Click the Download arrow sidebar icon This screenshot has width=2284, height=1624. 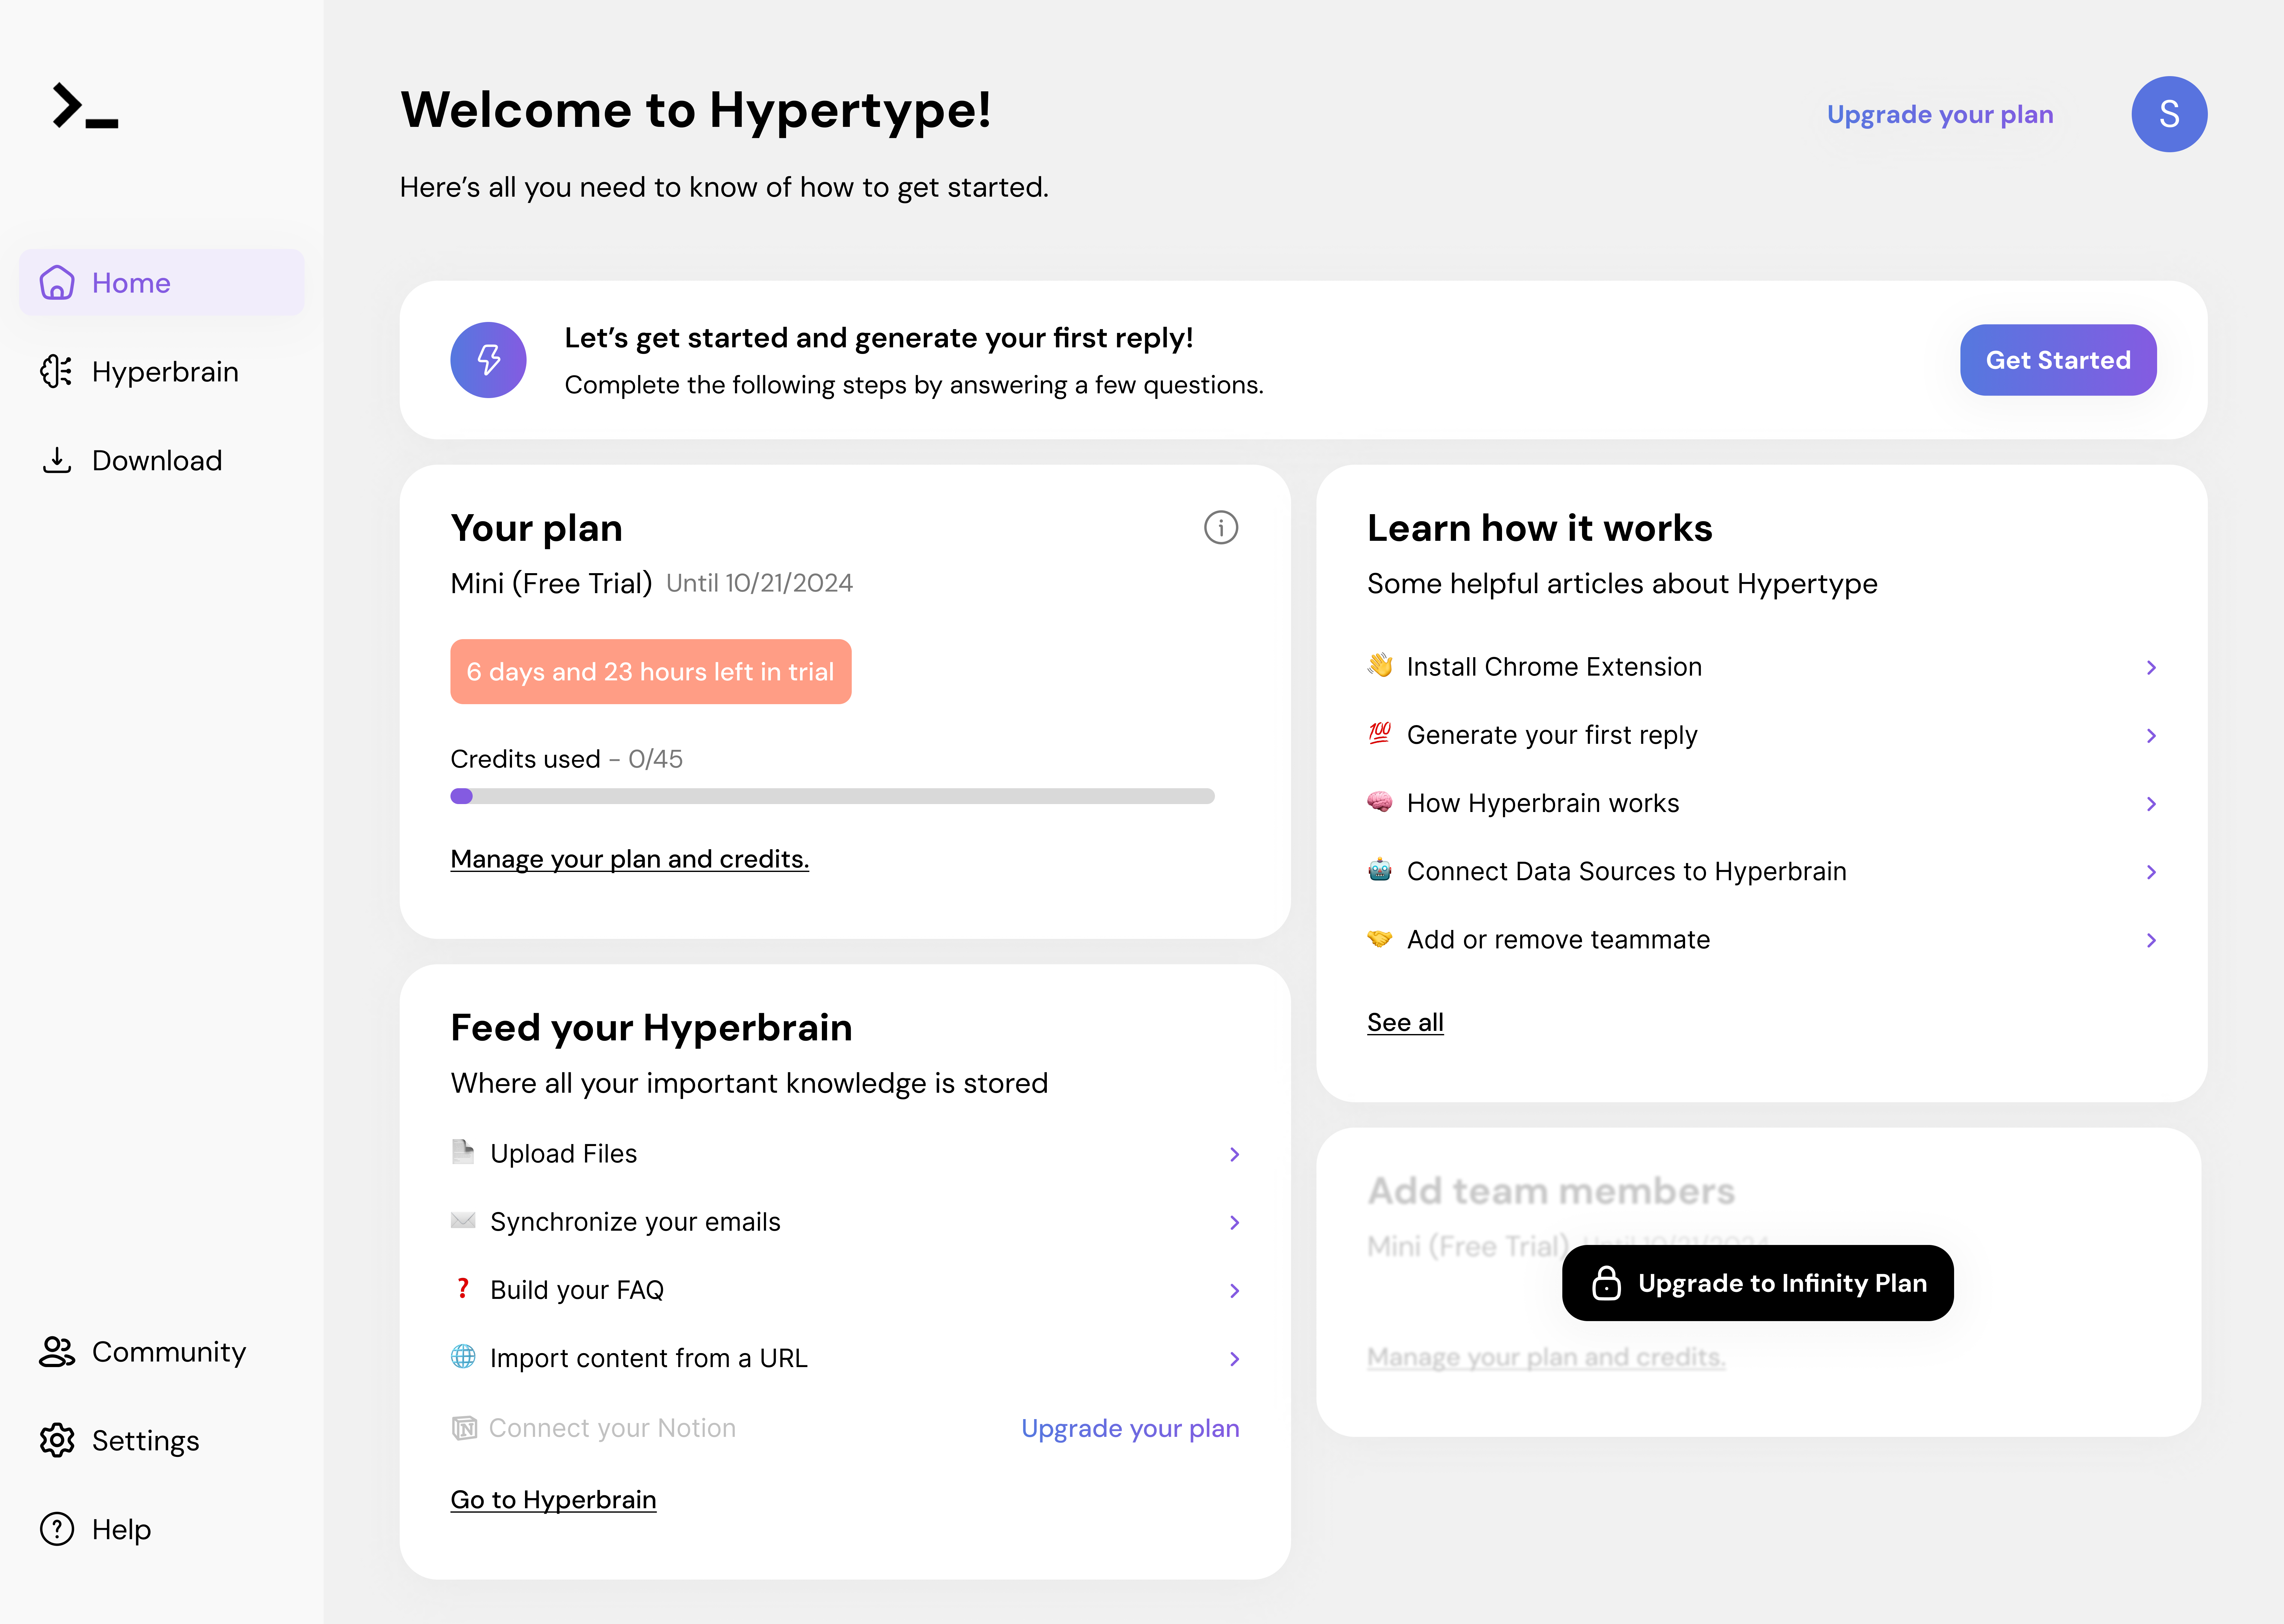pos(57,460)
